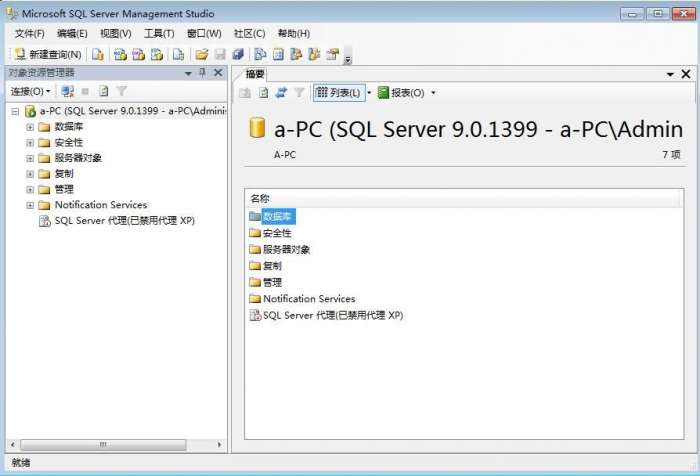Image resolution: width=700 pixels, height=476 pixels.
Task: Show the Summary window via toolbar icon
Action: (278, 54)
